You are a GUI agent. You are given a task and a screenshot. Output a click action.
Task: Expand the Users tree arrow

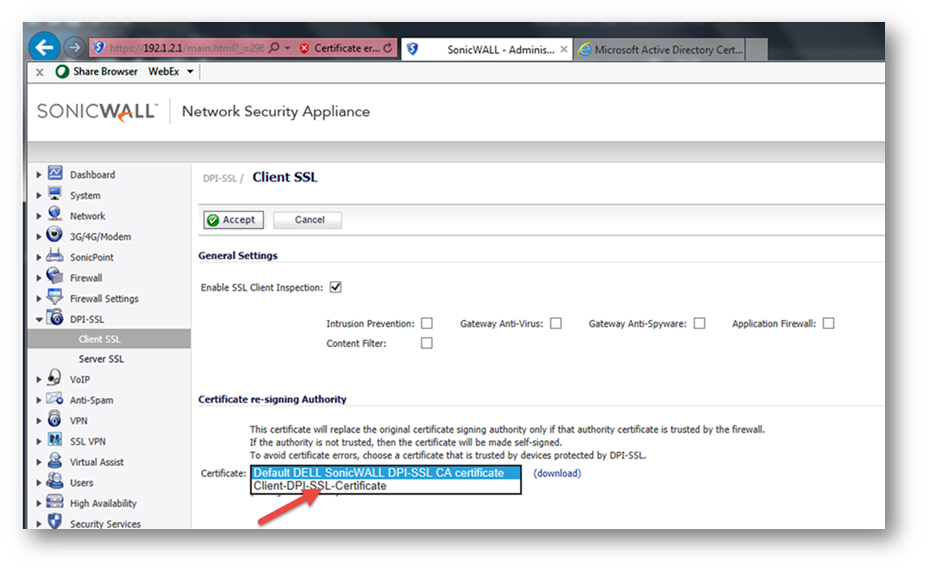click(x=38, y=484)
